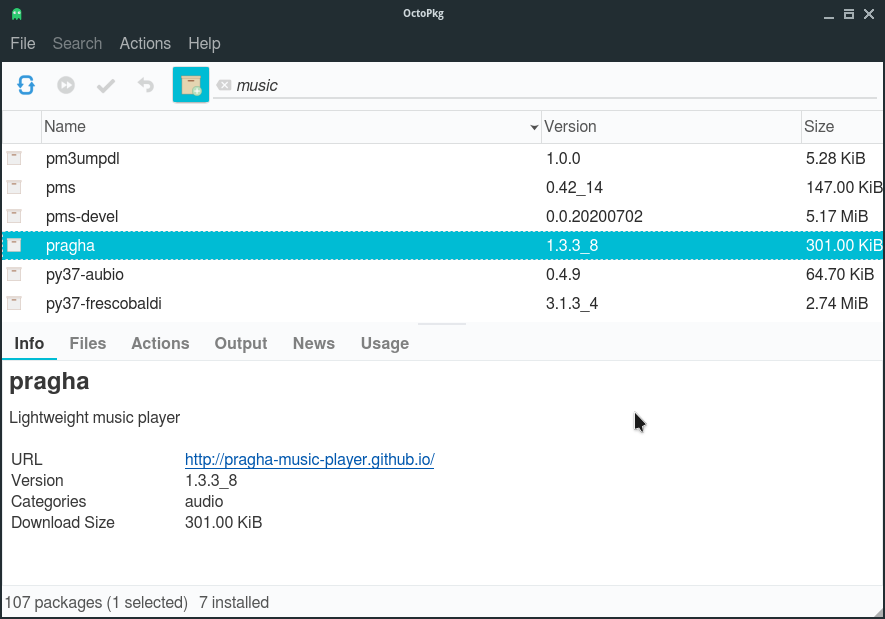Minimize the OctoPkg window
This screenshot has width=885, height=619.
pos(829,15)
